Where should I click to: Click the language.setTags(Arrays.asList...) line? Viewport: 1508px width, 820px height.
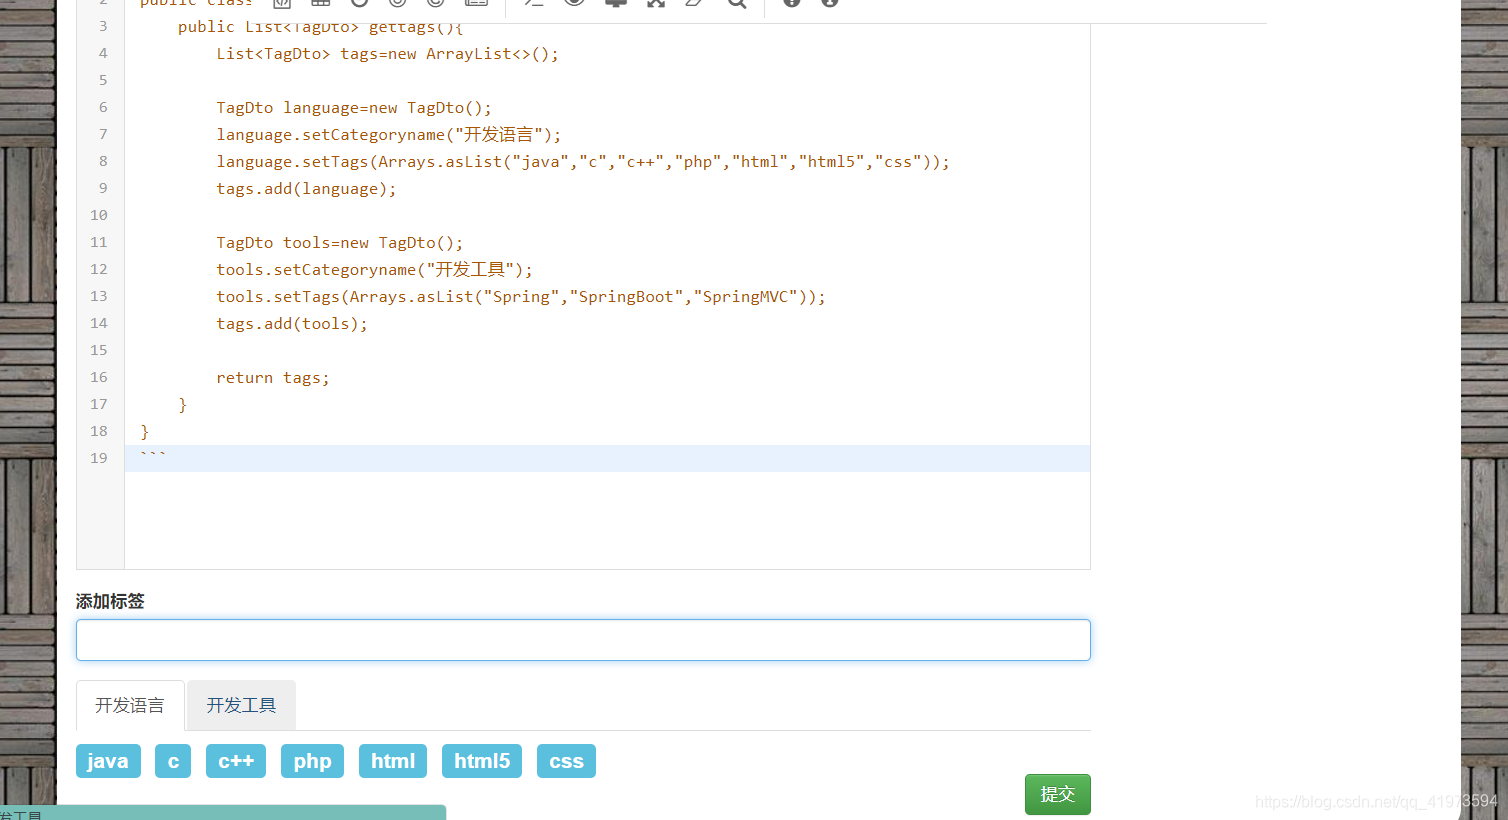click(x=583, y=162)
